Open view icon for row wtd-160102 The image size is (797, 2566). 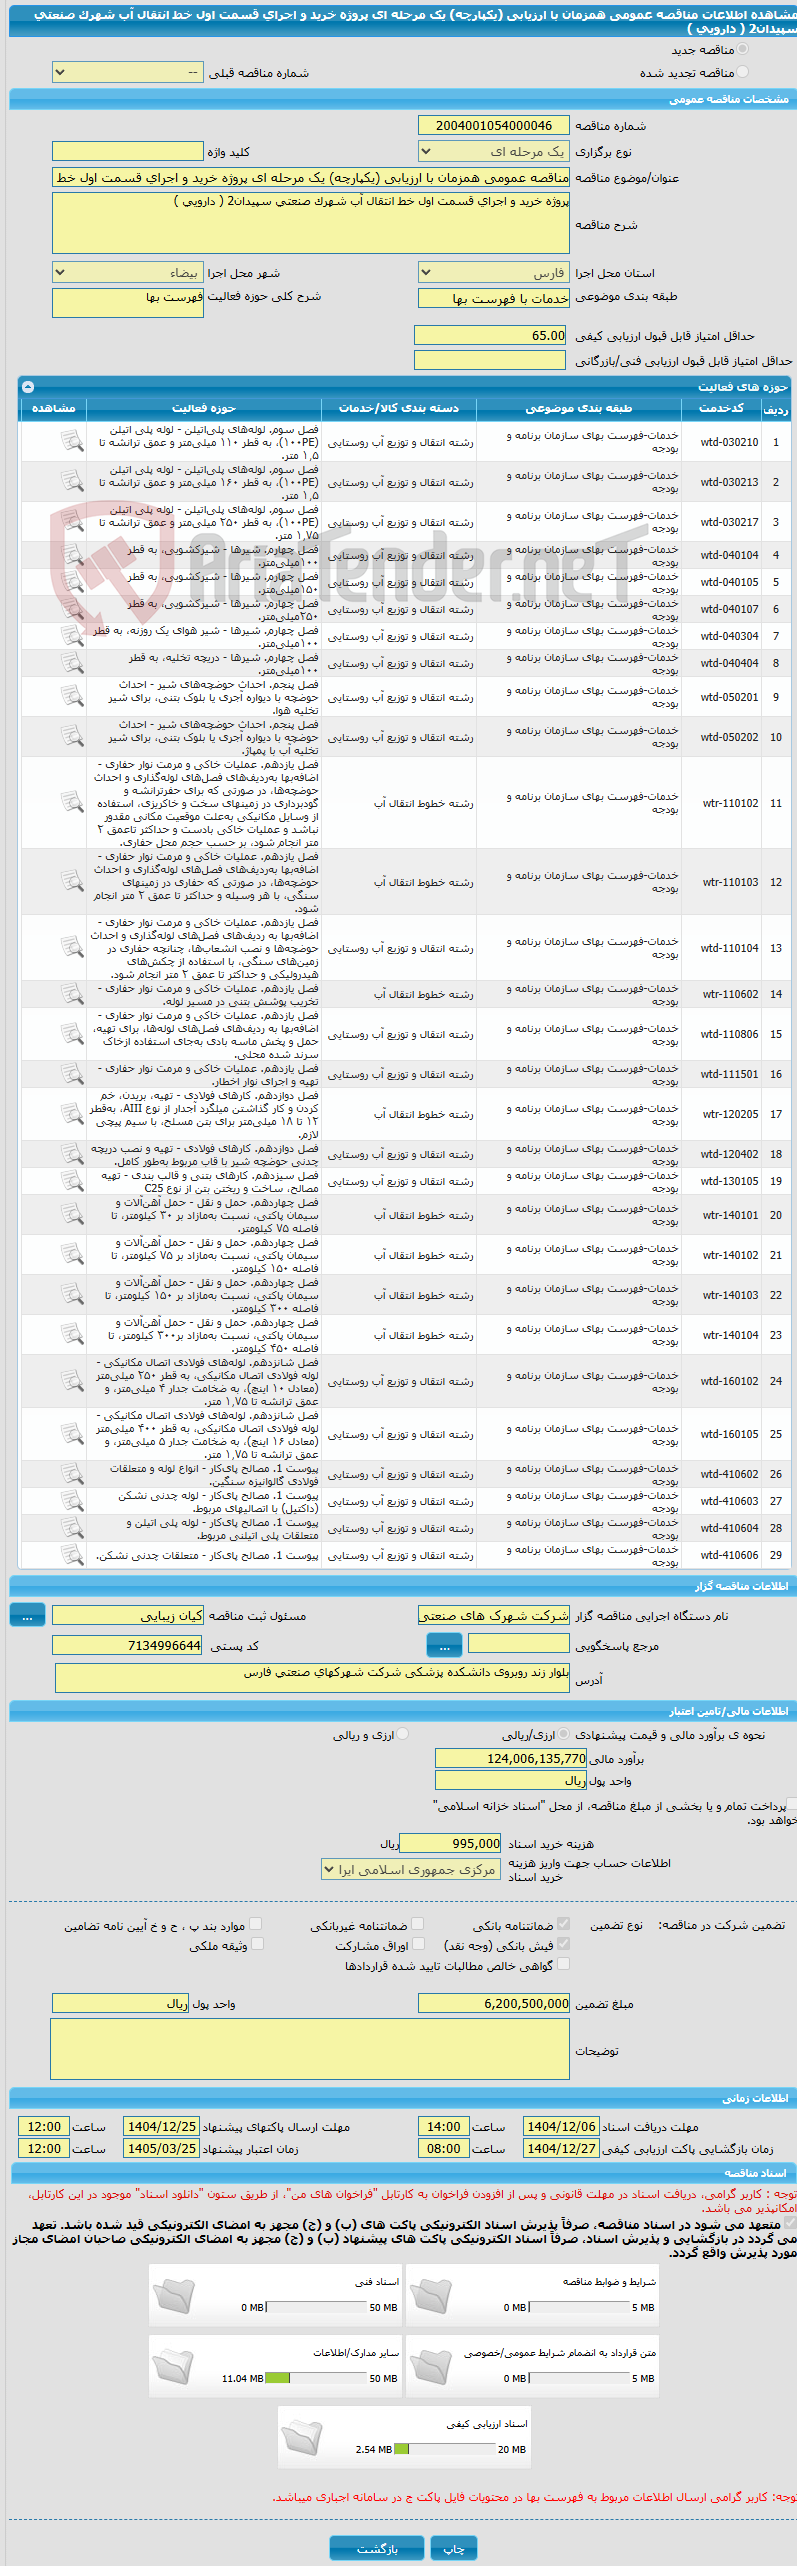point(72,1380)
